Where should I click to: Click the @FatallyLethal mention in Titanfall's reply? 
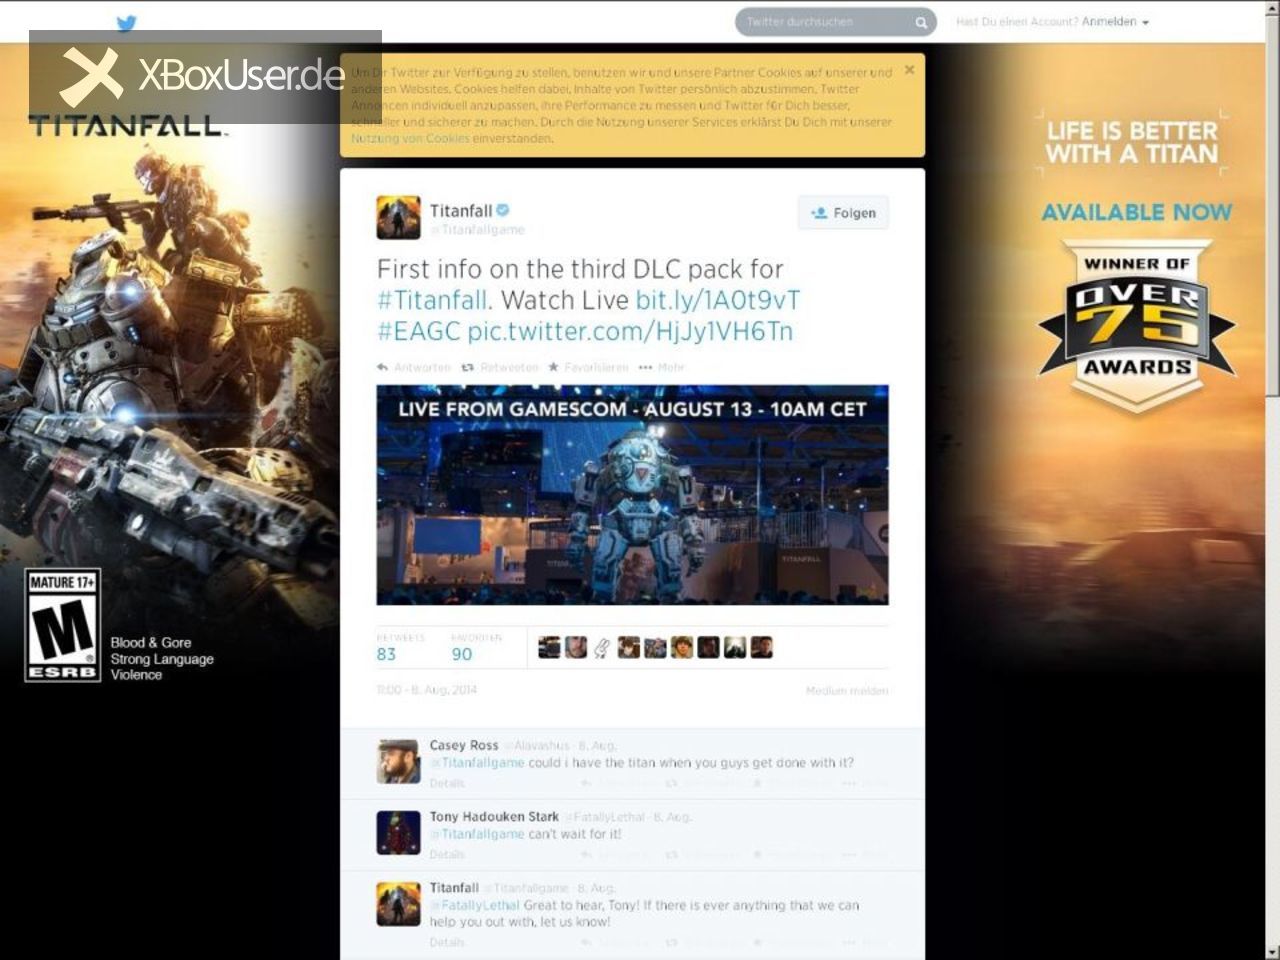(x=475, y=905)
